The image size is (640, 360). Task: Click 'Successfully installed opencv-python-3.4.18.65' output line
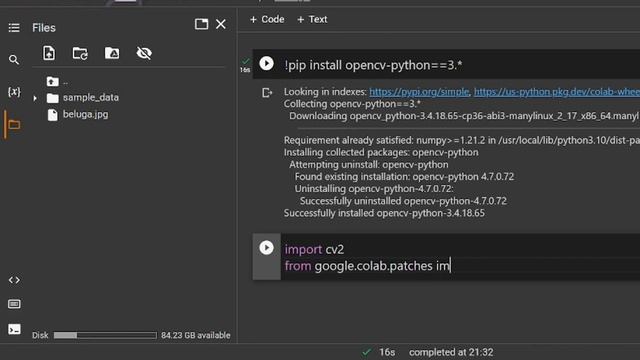click(384, 213)
